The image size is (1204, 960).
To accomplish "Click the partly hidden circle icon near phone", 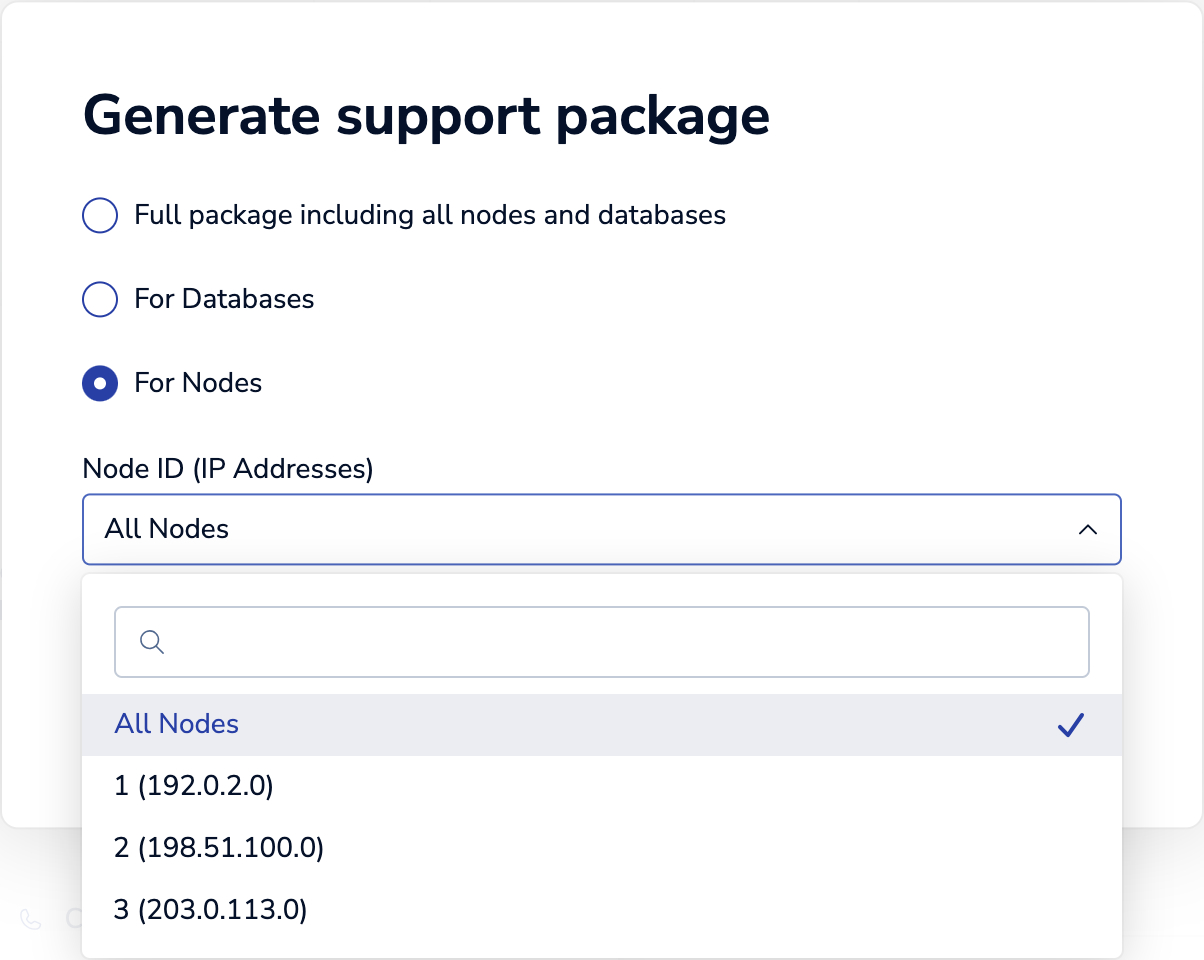I will (x=73, y=919).
